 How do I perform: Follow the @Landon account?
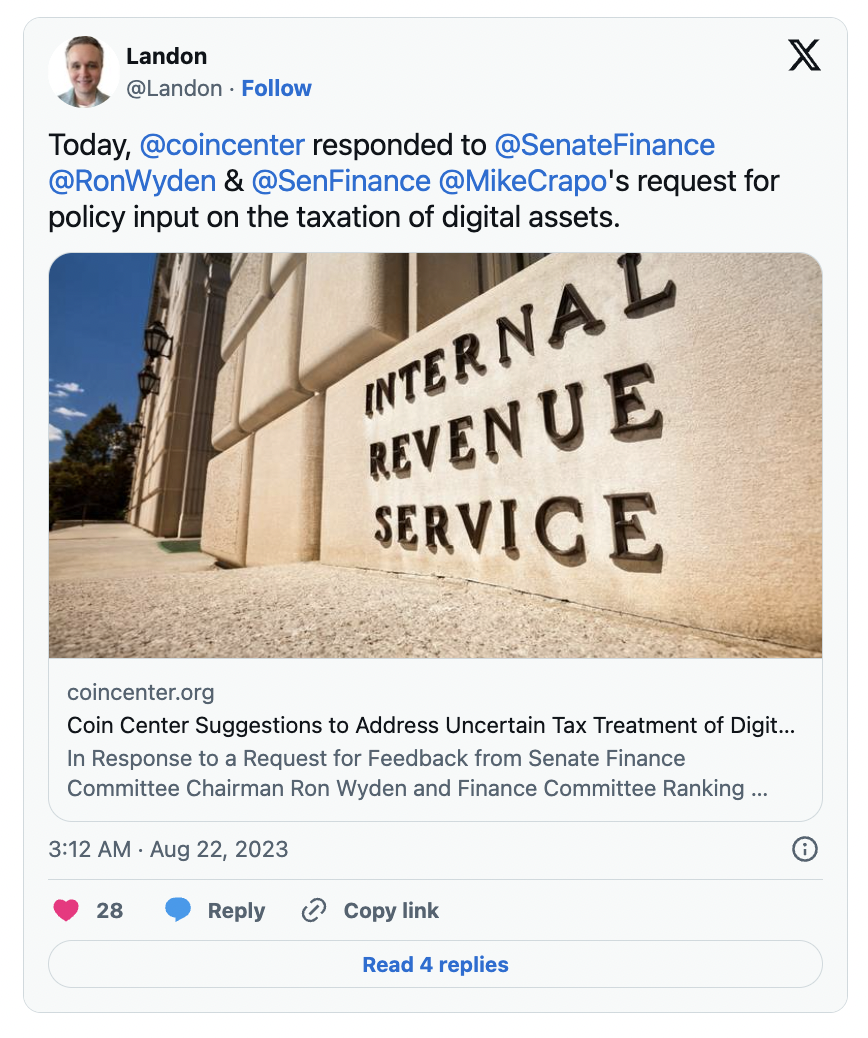[276, 88]
